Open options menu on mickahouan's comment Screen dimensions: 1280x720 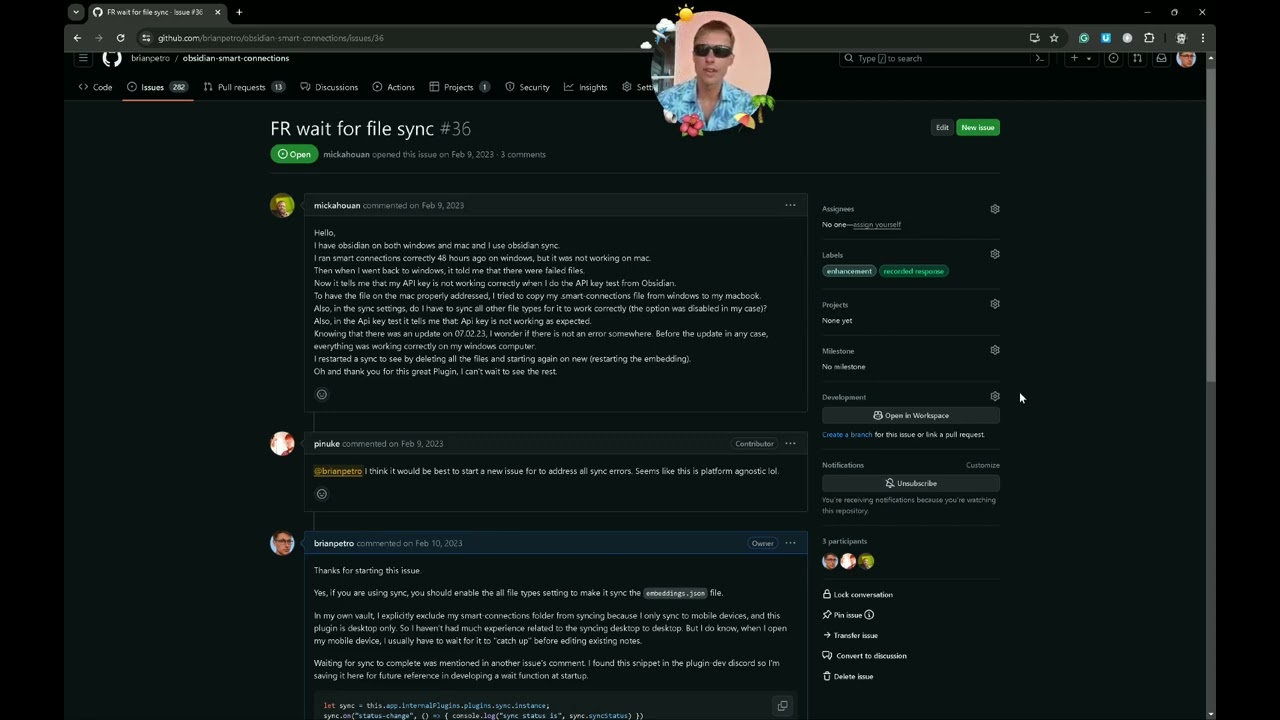790,205
